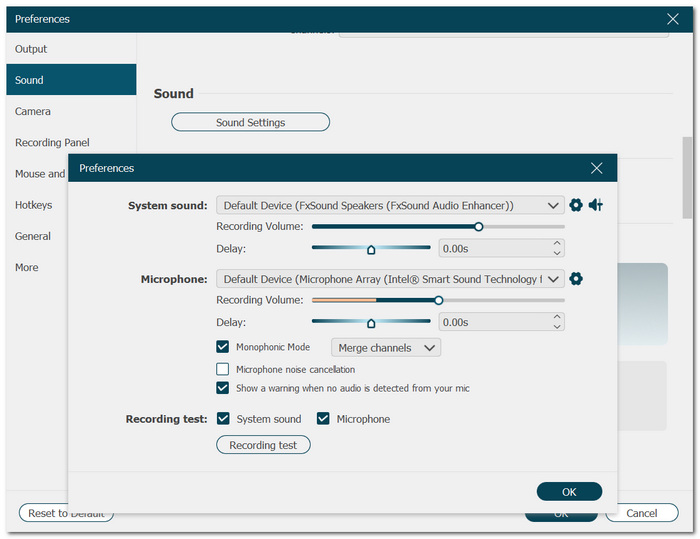Open microphone device settings gear
Screen dimensions: 700x539
click(x=576, y=279)
